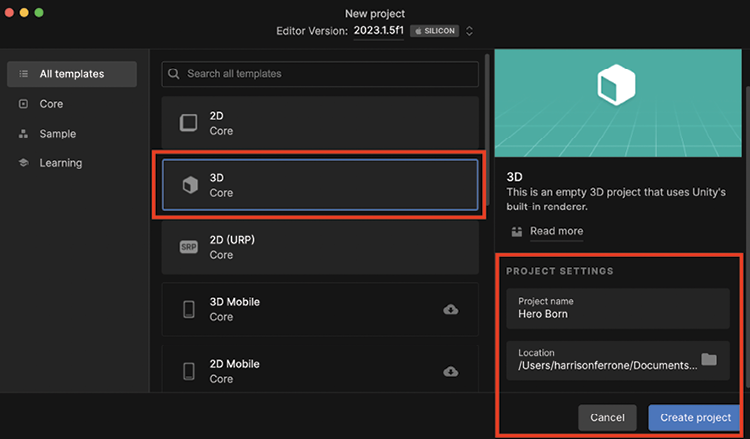Download the 2D Mobile template
The width and height of the screenshot is (750, 439).
(x=451, y=371)
